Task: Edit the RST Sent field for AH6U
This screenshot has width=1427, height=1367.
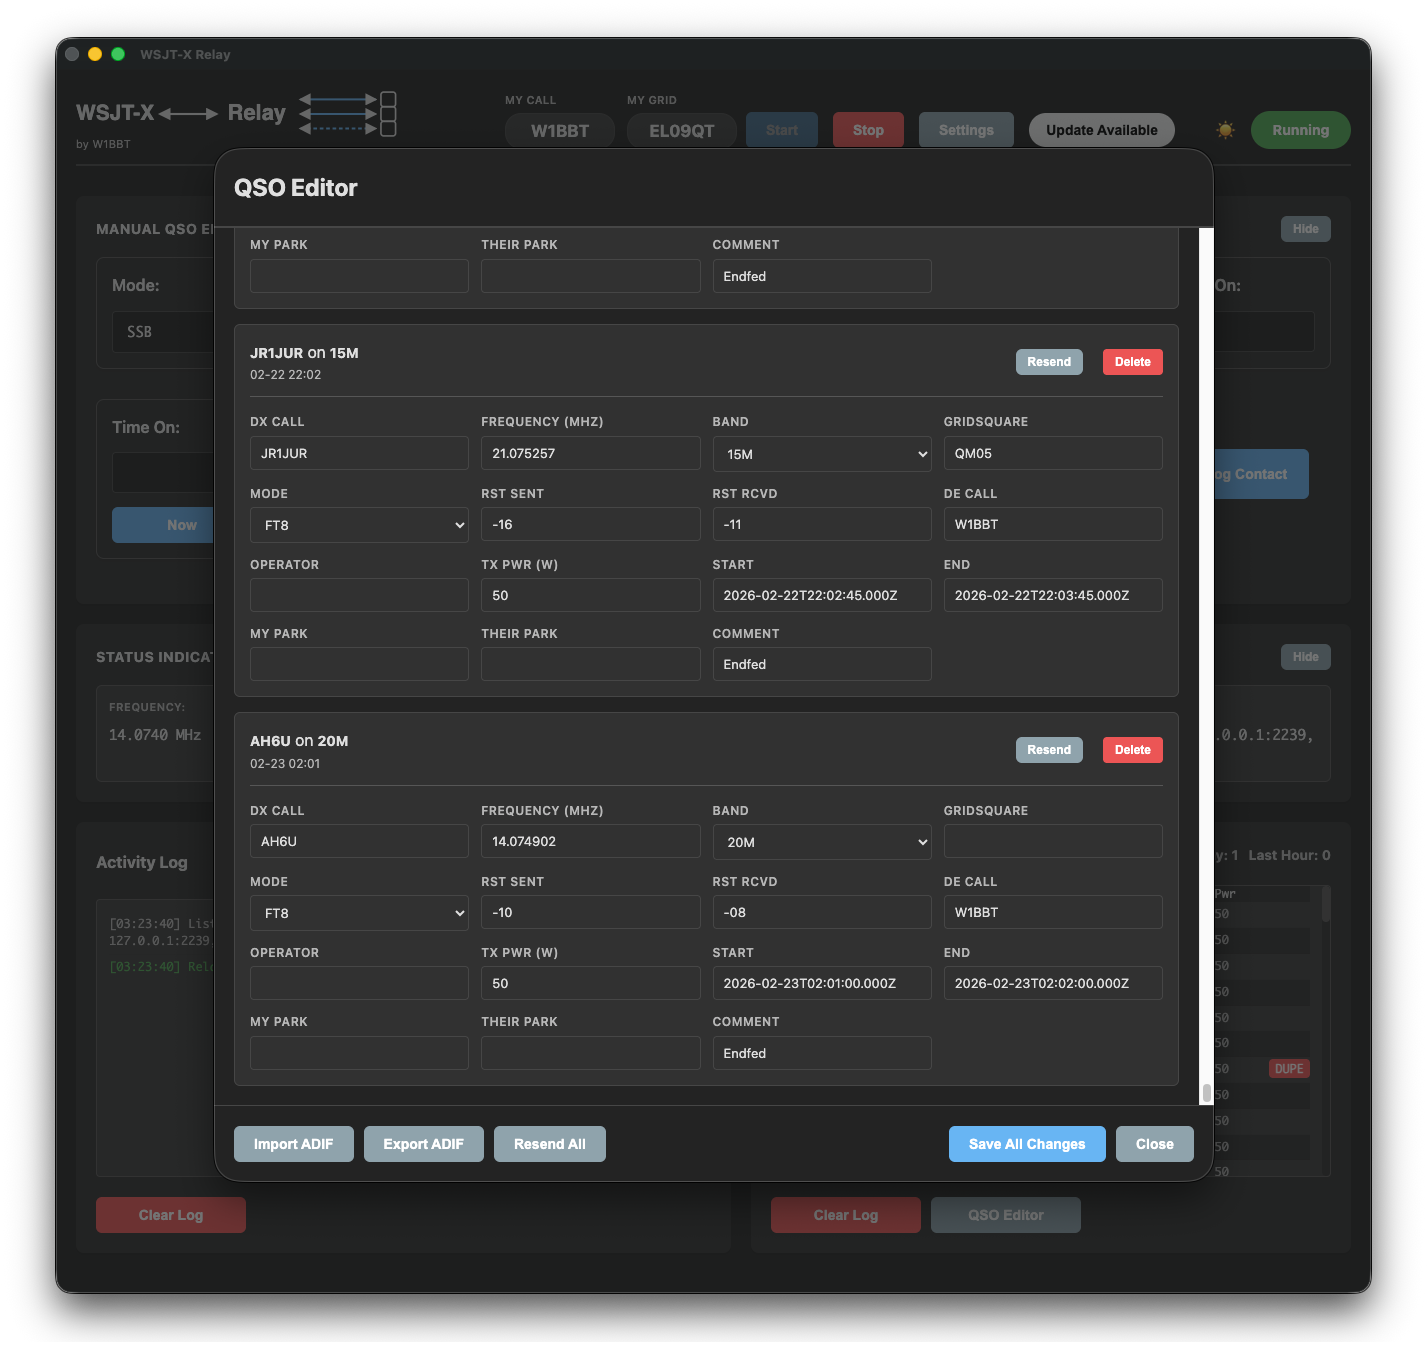Action: pyautogui.click(x=590, y=912)
